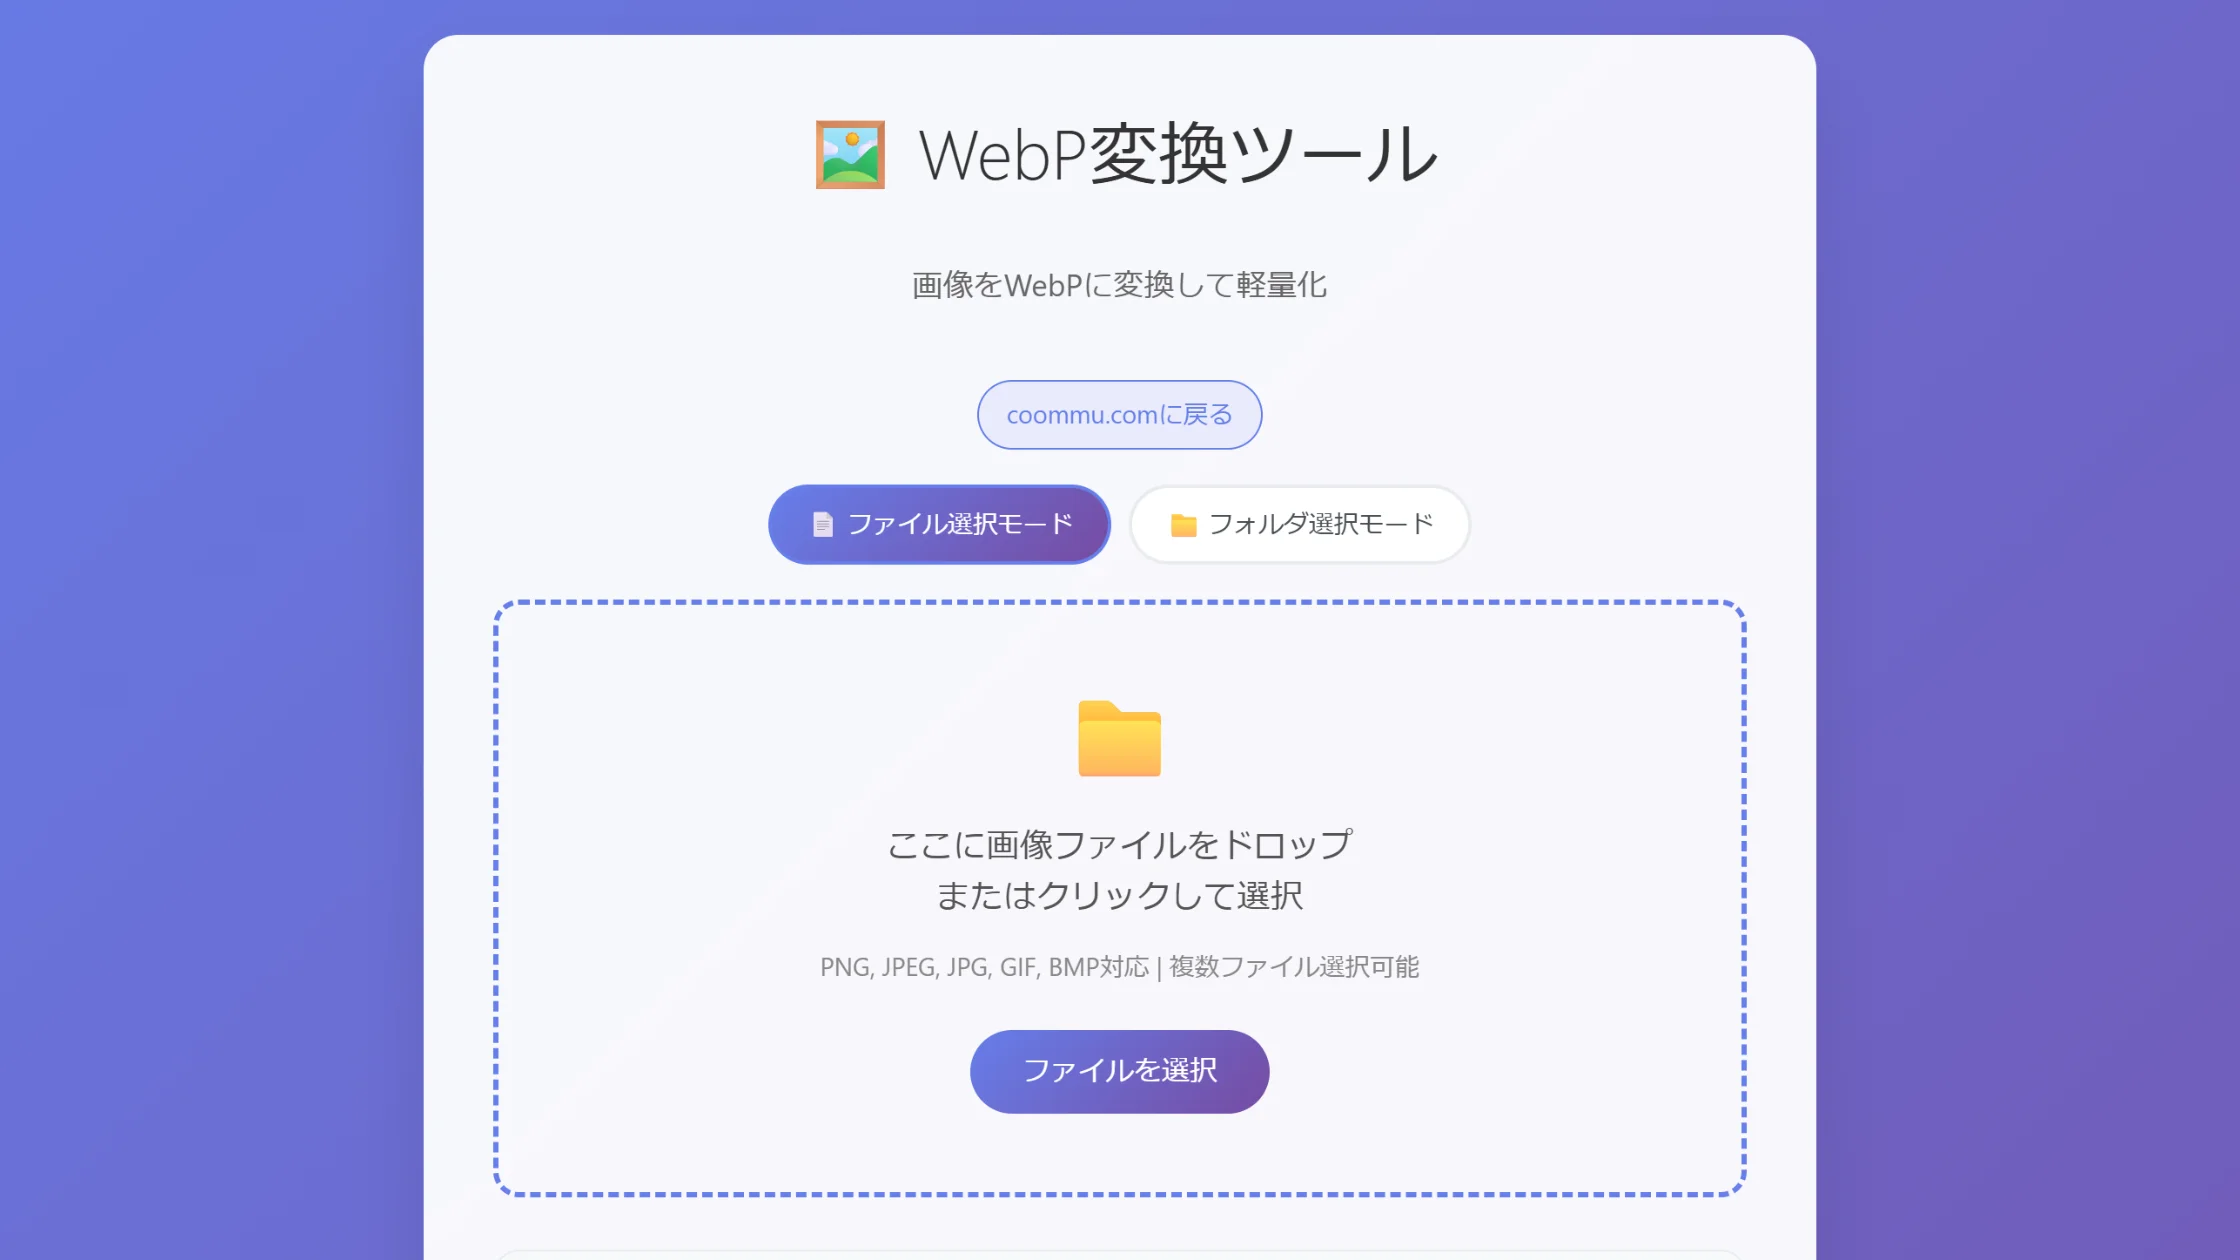The width and height of the screenshot is (2240, 1260).
Task: Click the ファイル選択モード label text
Action: [x=960, y=524]
